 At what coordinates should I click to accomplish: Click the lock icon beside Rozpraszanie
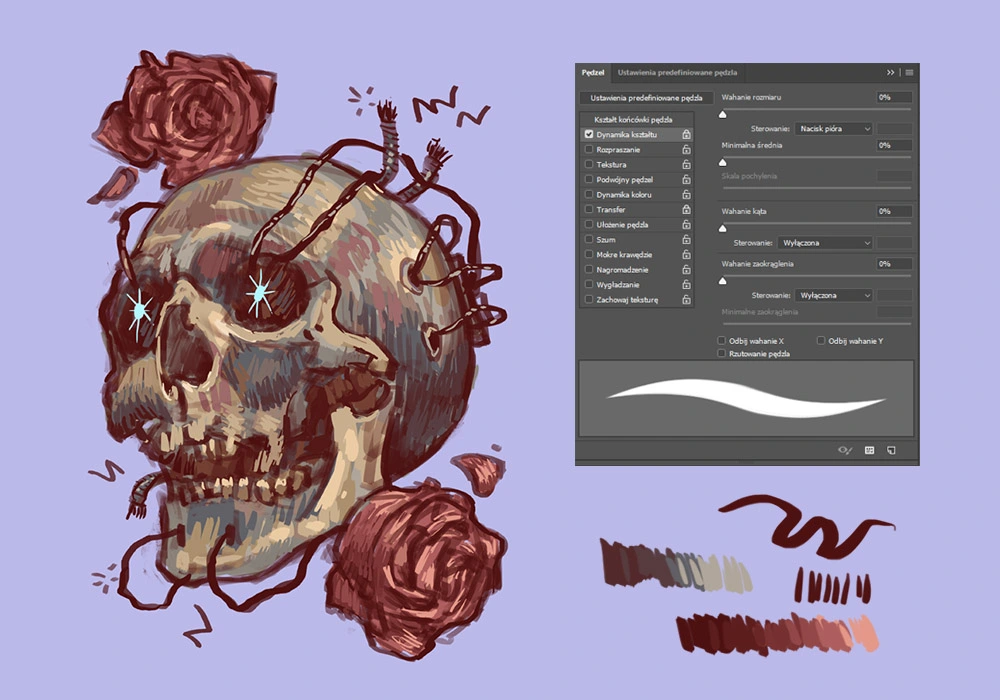click(x=686, y=149)
